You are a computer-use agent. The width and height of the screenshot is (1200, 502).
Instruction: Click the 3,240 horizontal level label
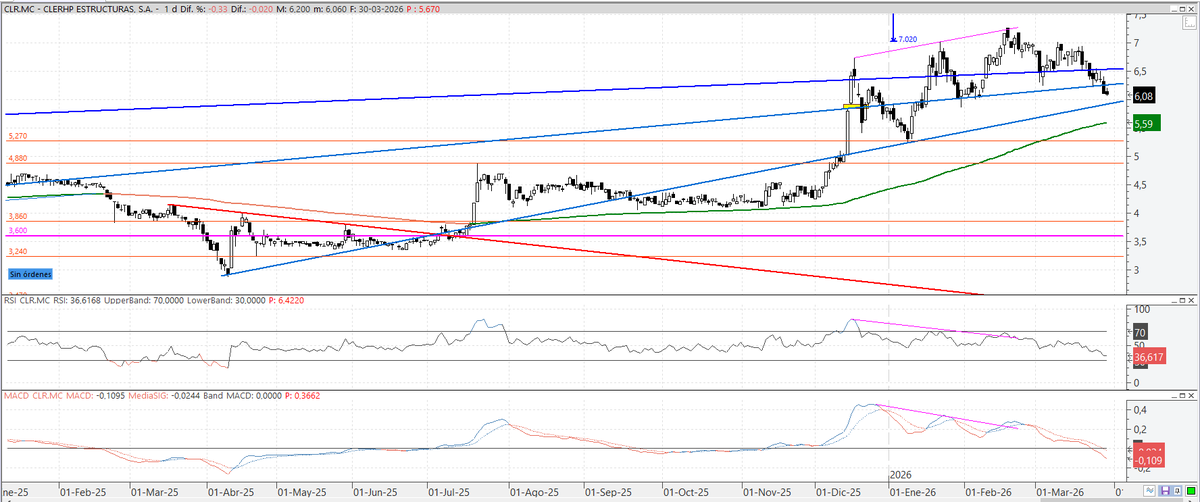coord(16,252)
